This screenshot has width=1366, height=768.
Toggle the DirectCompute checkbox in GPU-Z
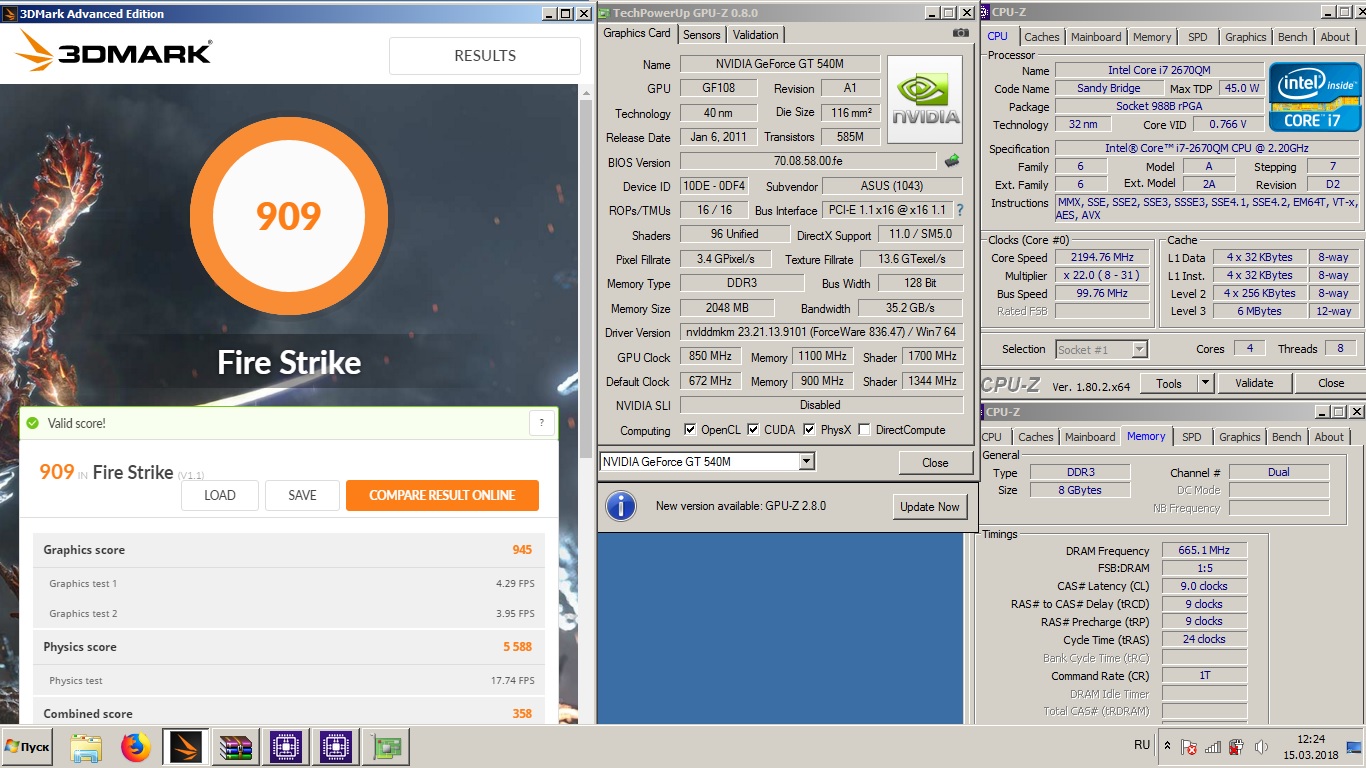coord(864,430)
